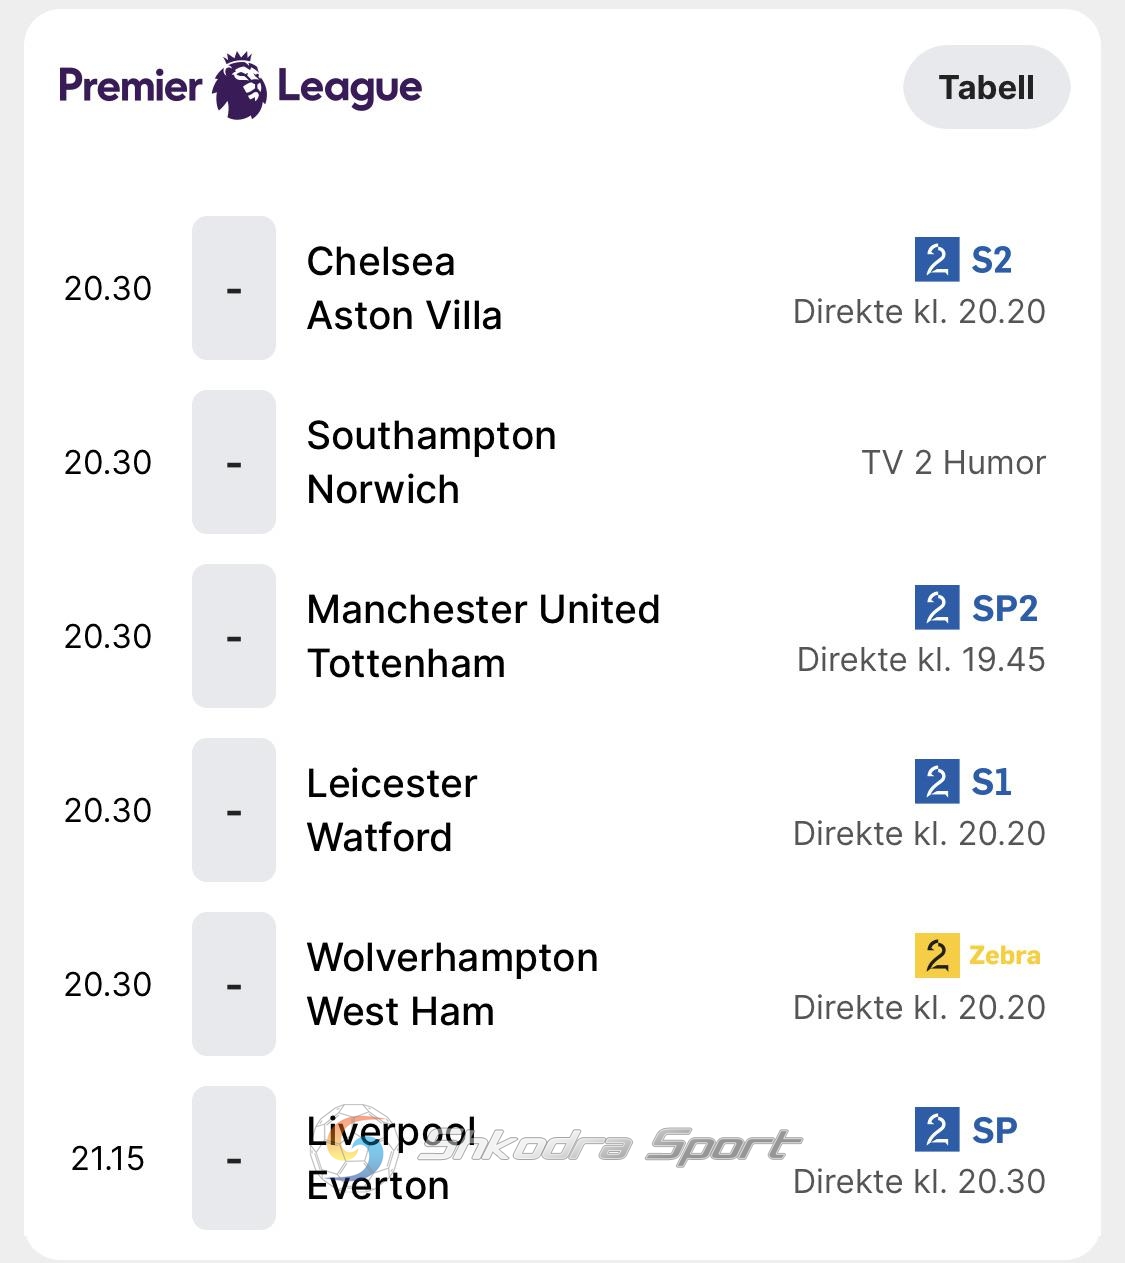
Task: Open the Leicester vs Watford fixture
Action: coord(392,810)
